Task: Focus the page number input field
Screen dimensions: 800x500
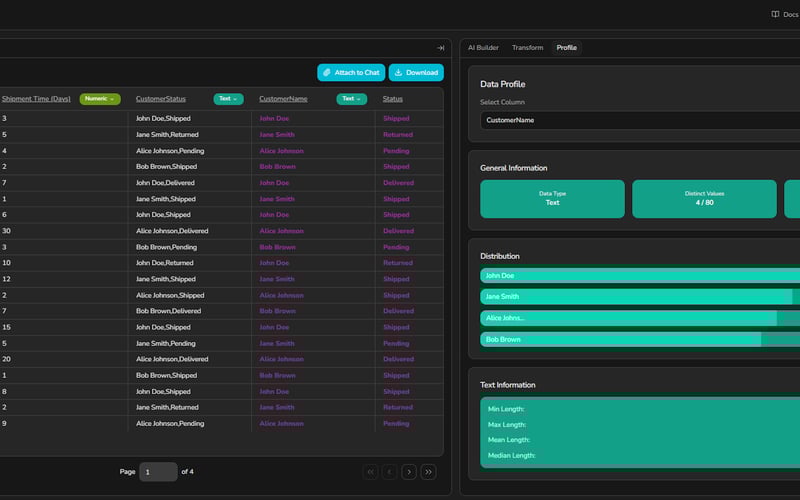Action: coord(158,472)
